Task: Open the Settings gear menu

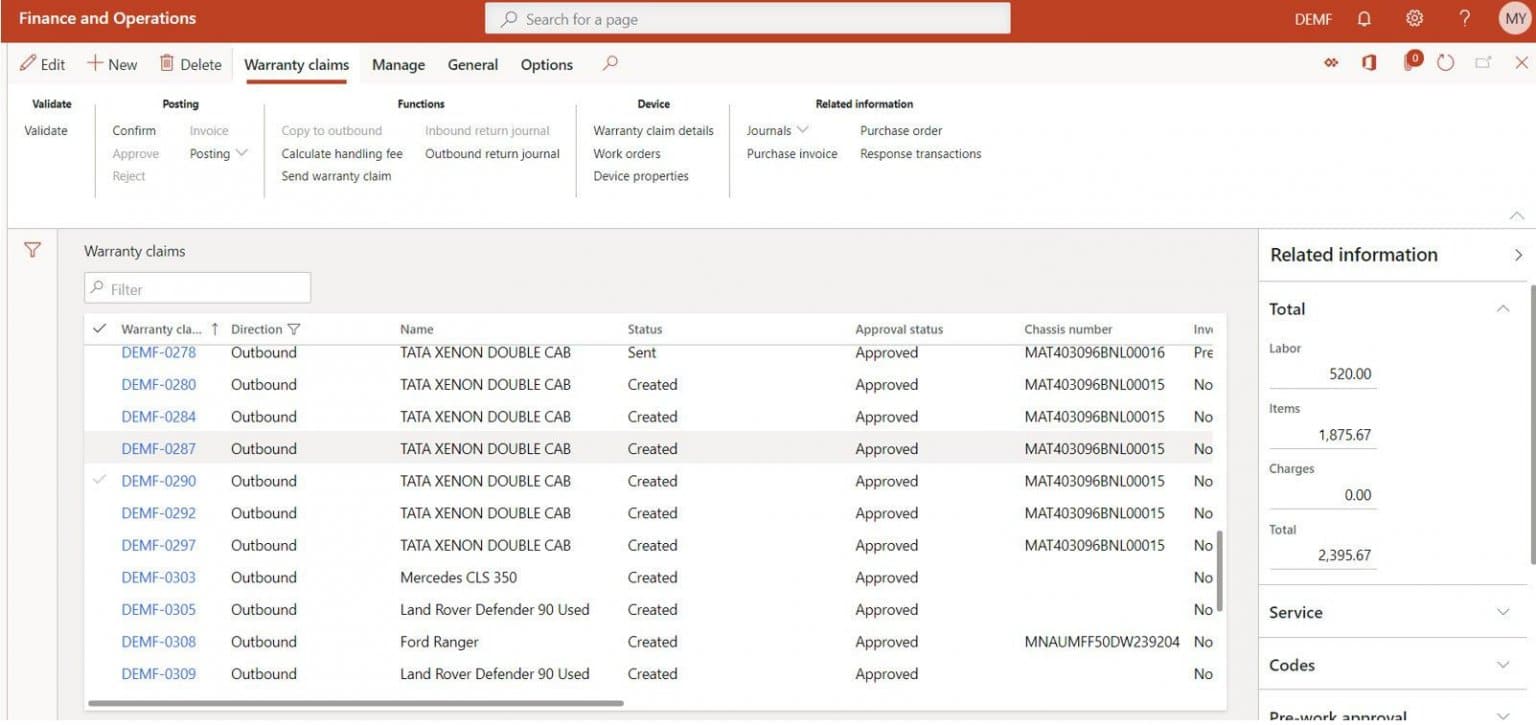Action: pos(1413,18)
